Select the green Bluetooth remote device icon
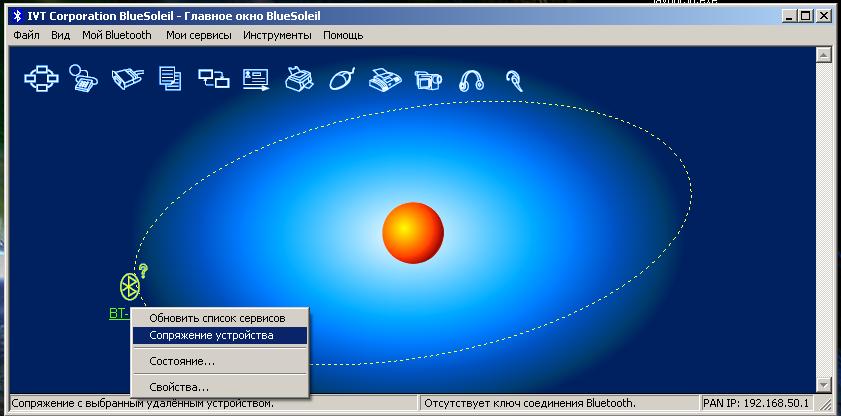The image size is (841, 416). pyautogui.click(x=130, y=287)
